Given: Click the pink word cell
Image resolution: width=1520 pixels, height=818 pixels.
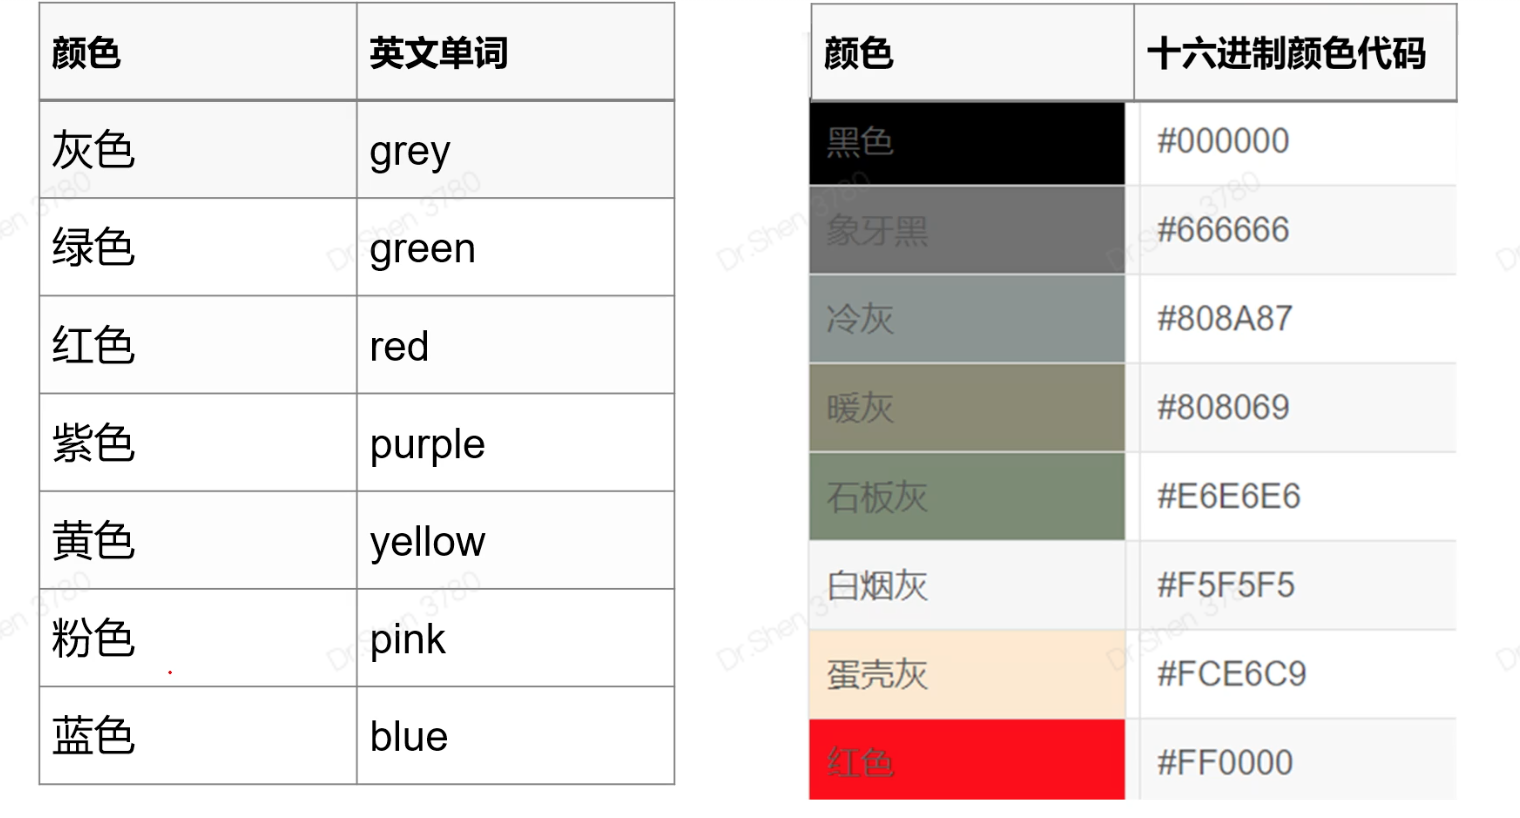Looking at the screenshot, I should pos(515,638).
